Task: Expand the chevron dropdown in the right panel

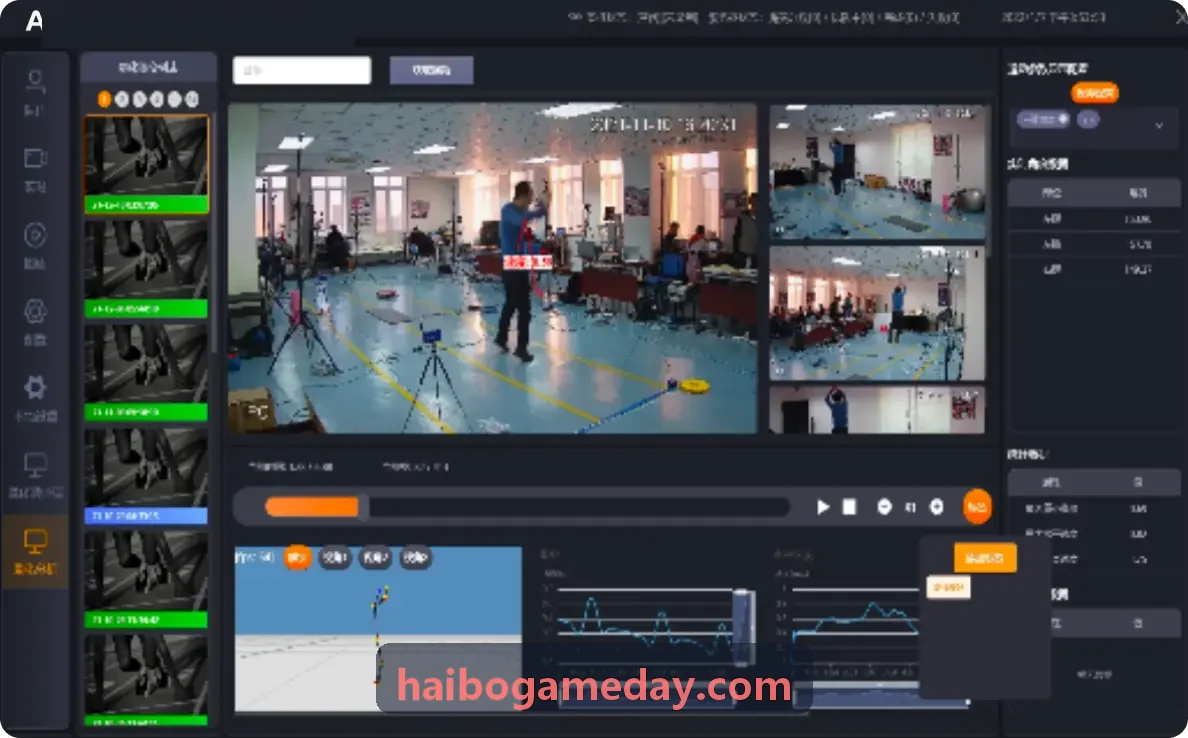Action: pos(1158,125)
